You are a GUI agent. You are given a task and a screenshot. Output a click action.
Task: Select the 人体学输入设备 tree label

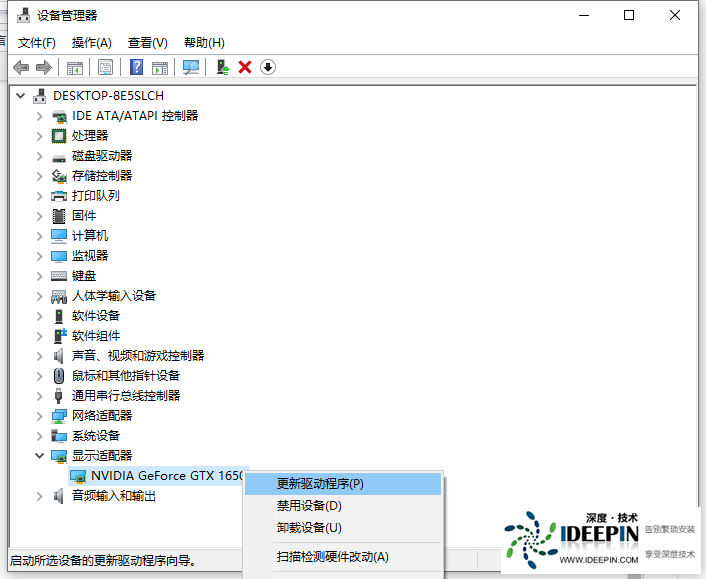click(x=113, y=296)
